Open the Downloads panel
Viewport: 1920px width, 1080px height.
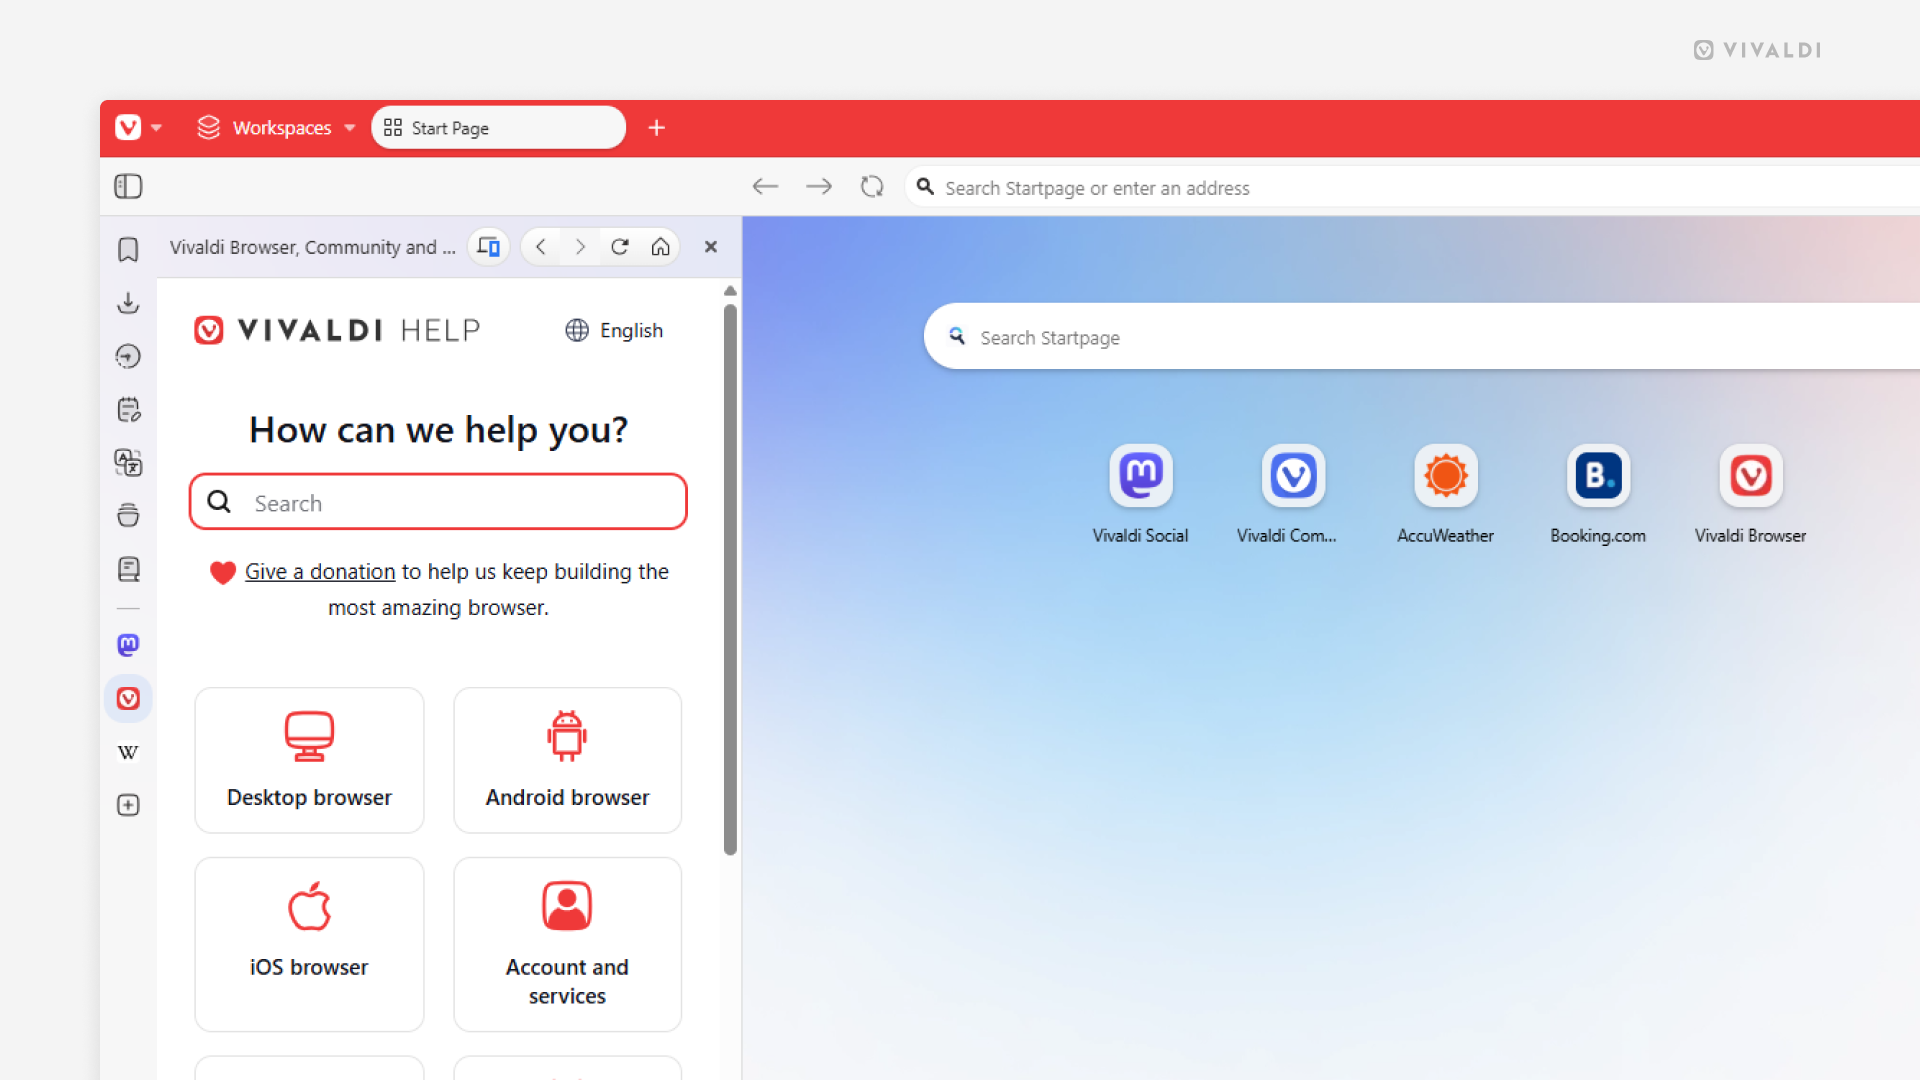pos(128,303)
